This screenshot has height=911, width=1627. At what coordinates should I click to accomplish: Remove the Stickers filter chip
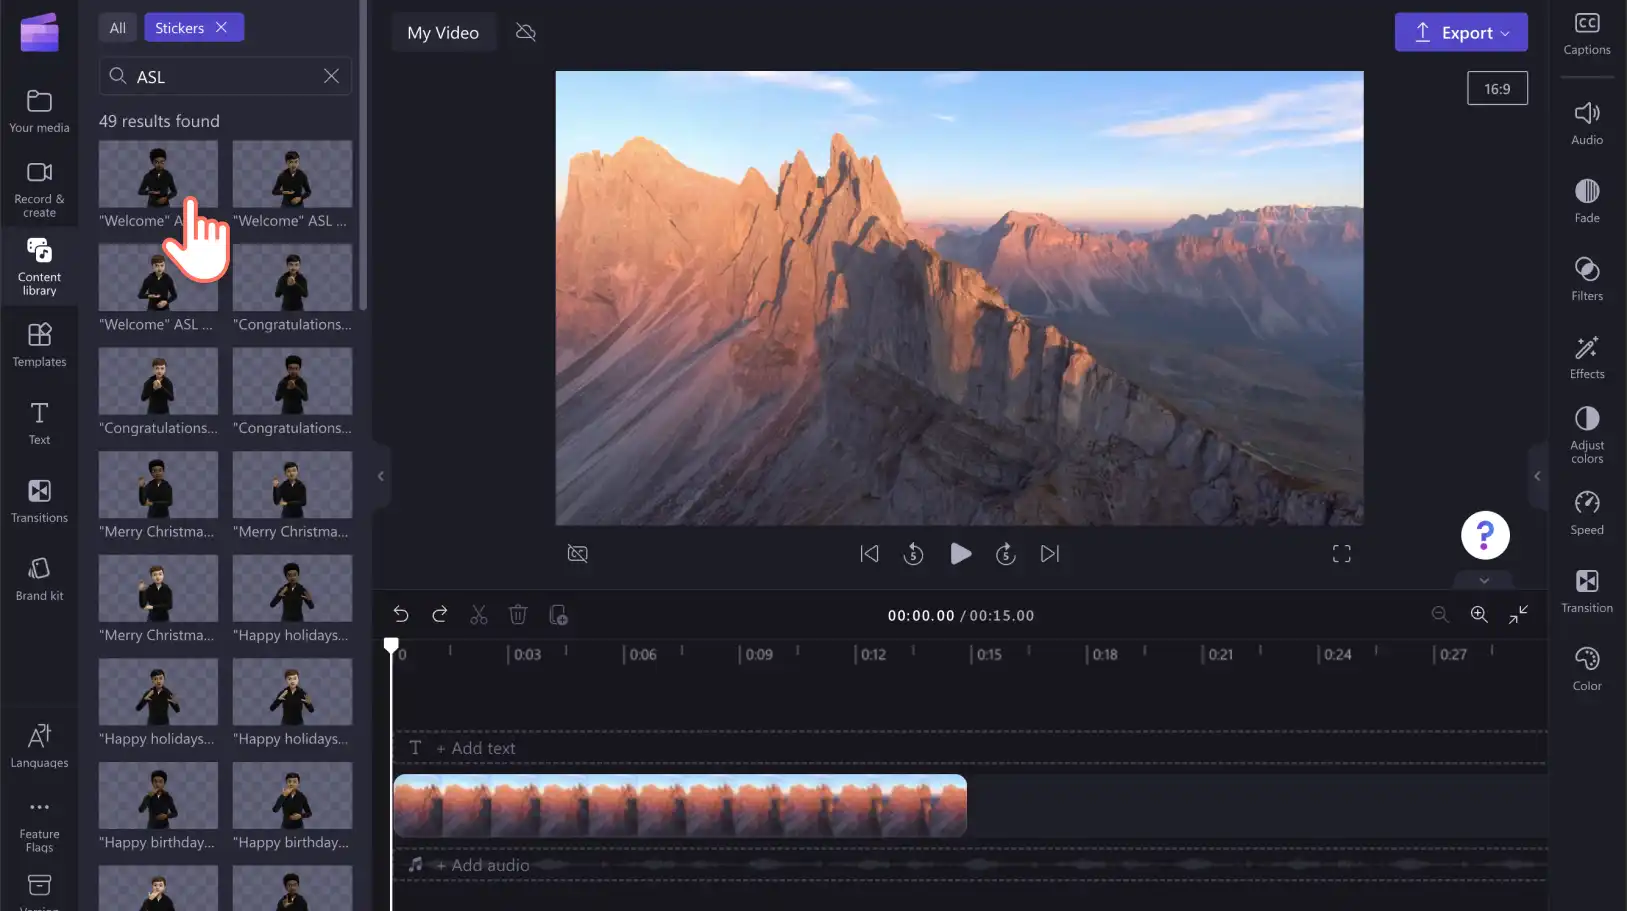[x=222, y=28]
